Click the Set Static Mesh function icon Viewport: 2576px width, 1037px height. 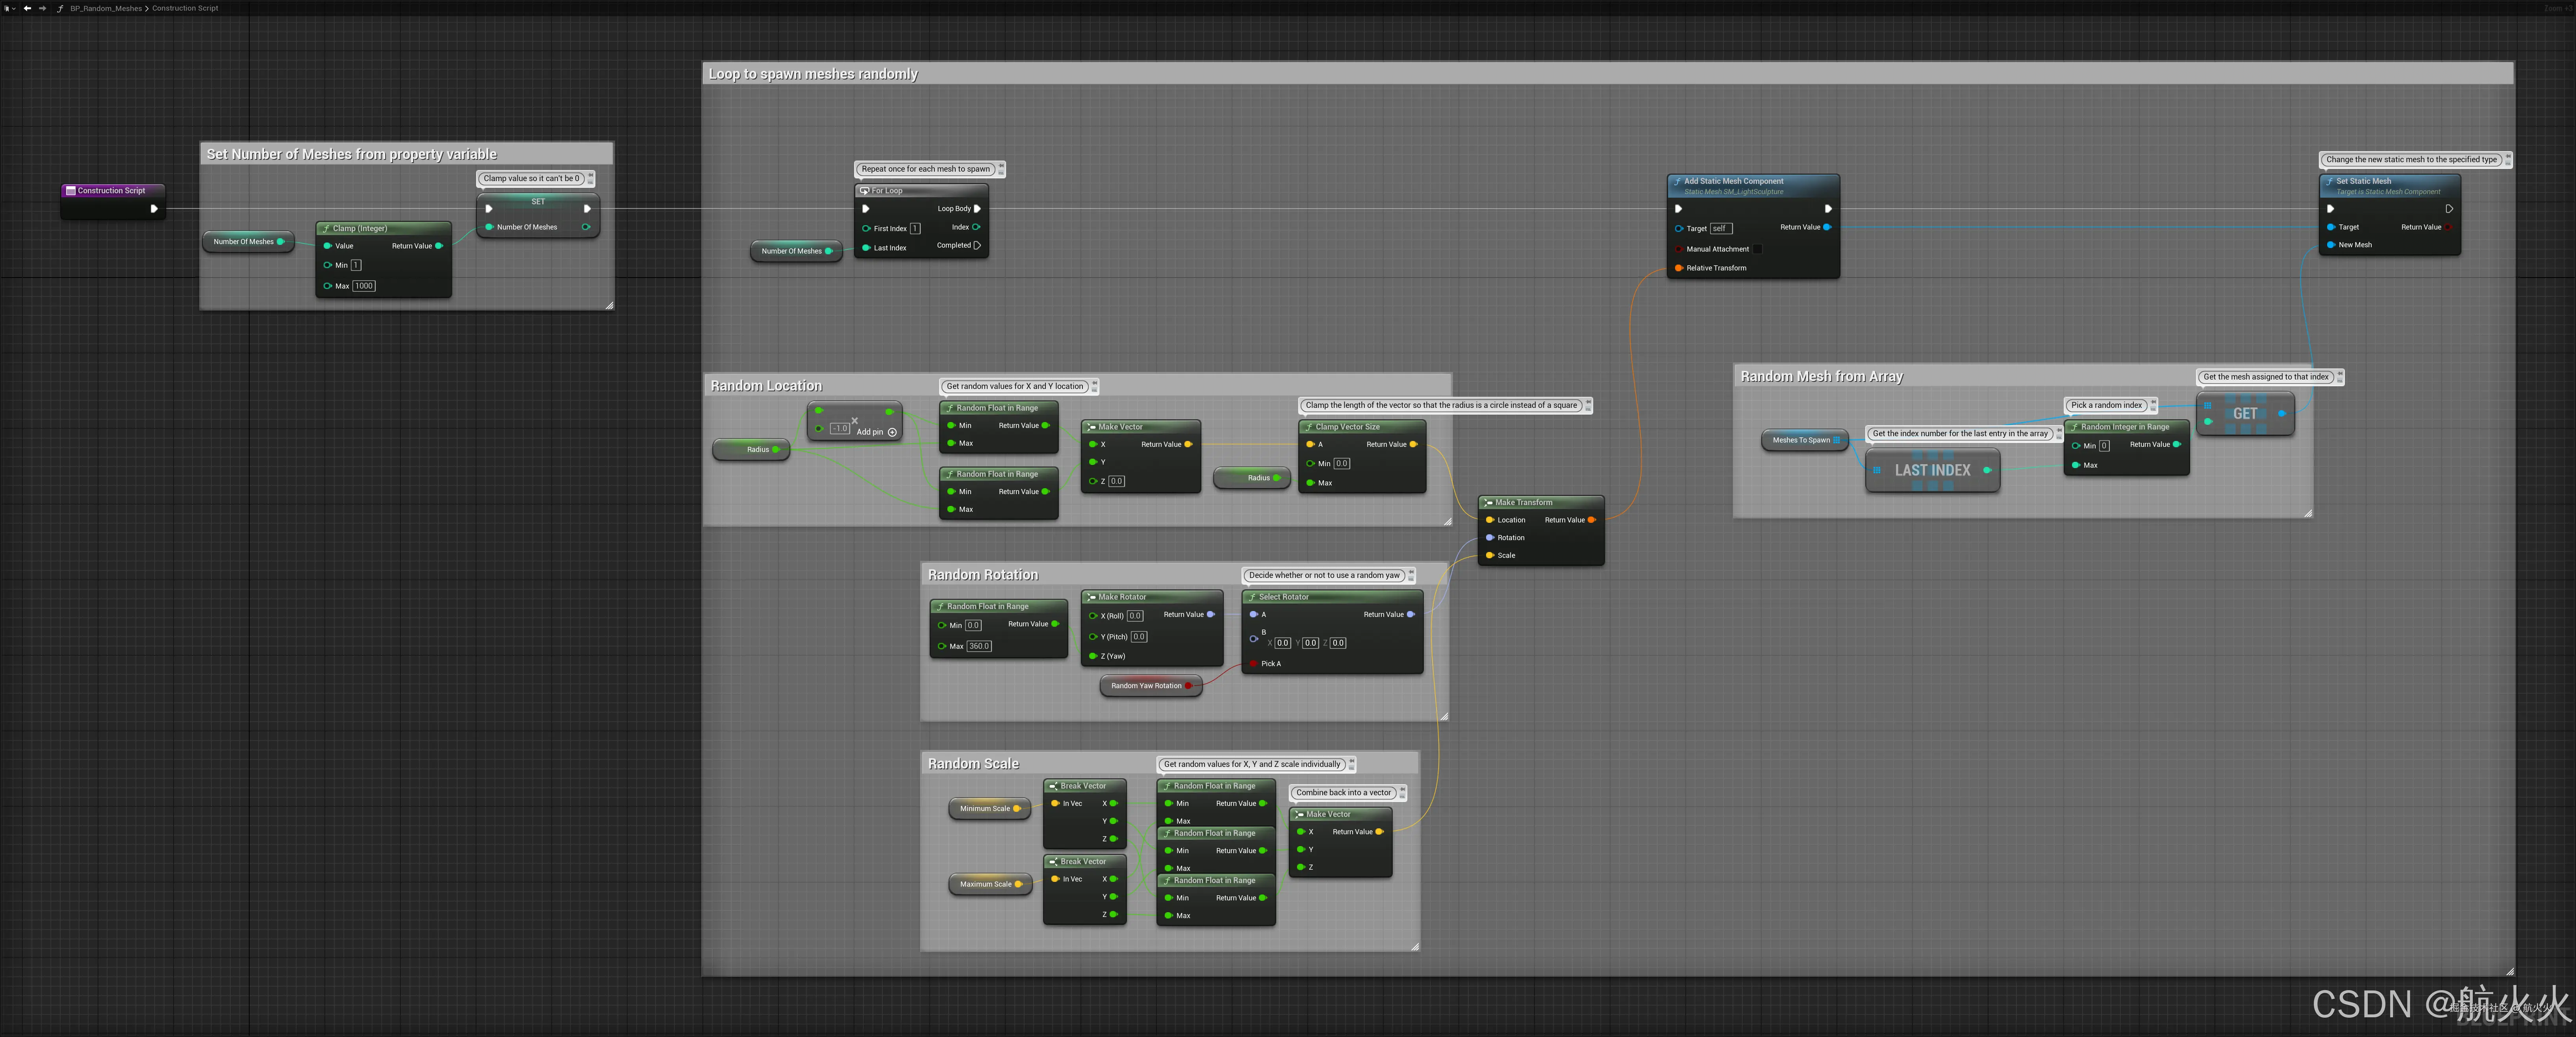coord(2329,182)
